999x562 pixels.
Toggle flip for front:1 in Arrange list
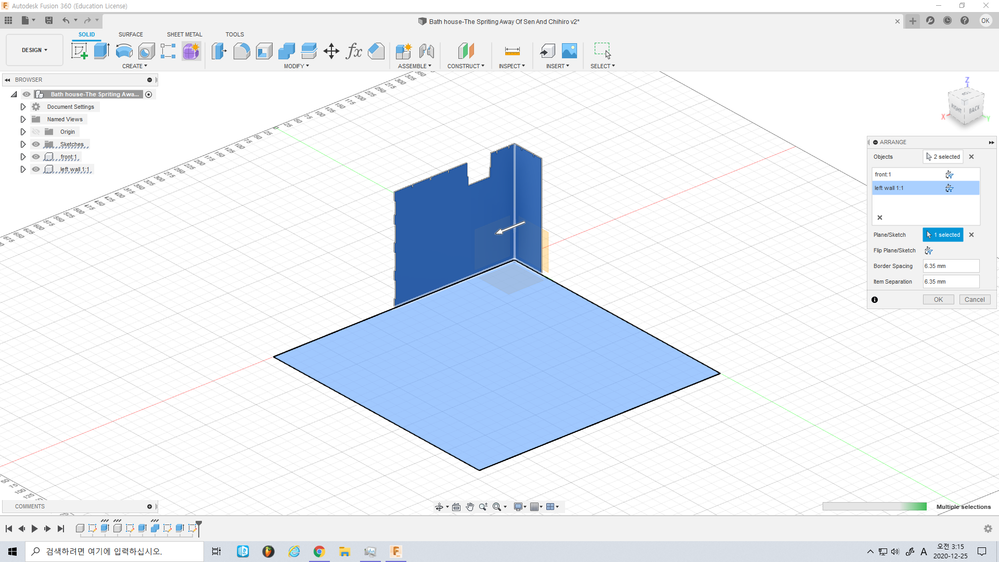[949, 175]
